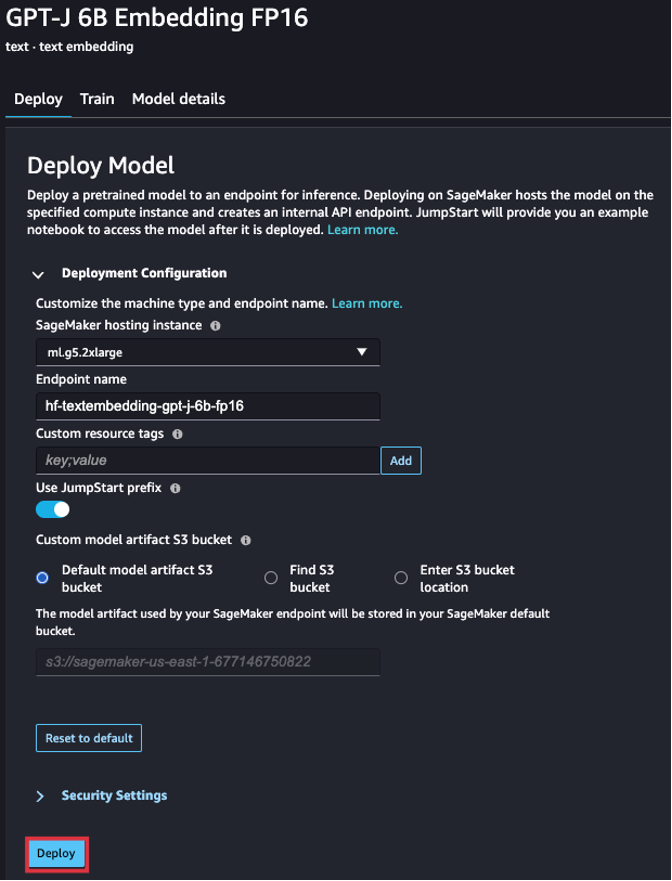Click the GPT-J 6B Embedding FP16 title
Viewport: 672px width, 881px height.
click(x=157, y=18)
